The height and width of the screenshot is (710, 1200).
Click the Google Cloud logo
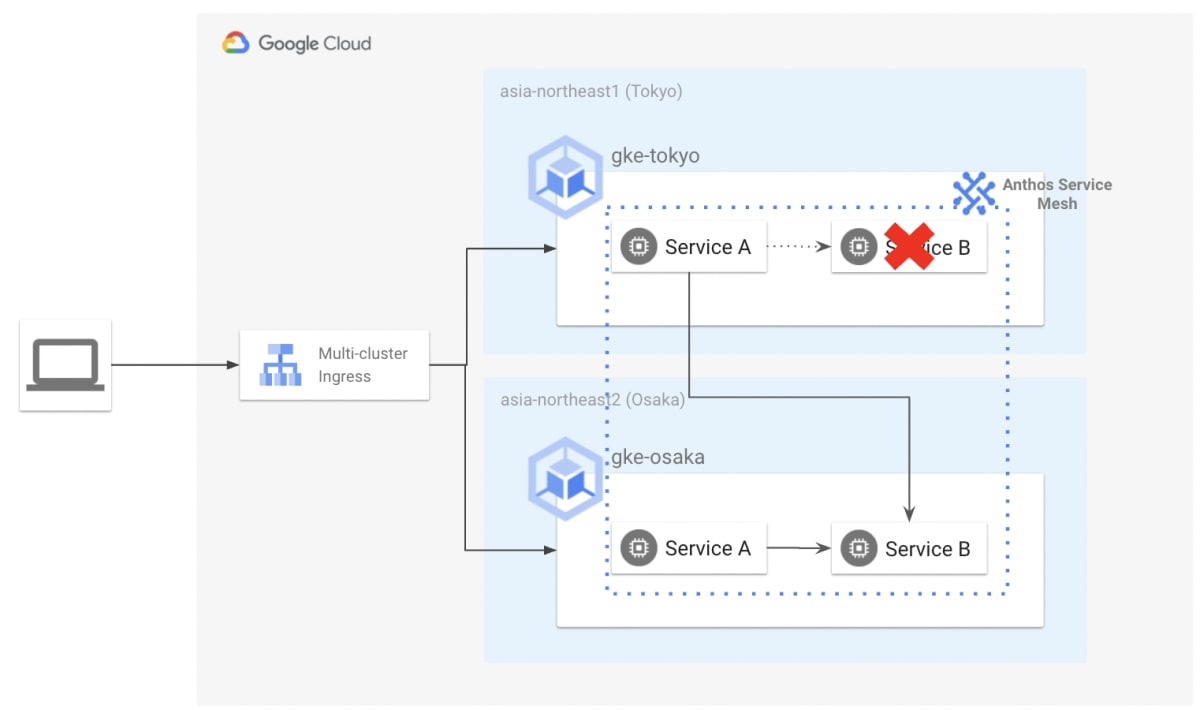point(236,43)
